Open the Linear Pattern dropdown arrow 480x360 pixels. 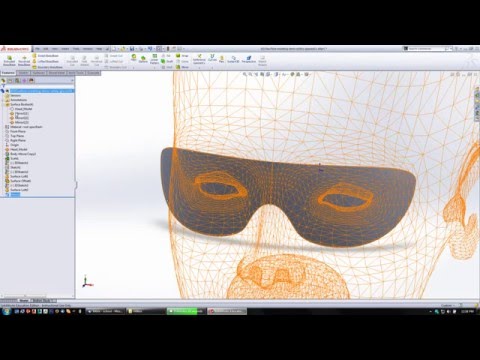click(154, 68)
